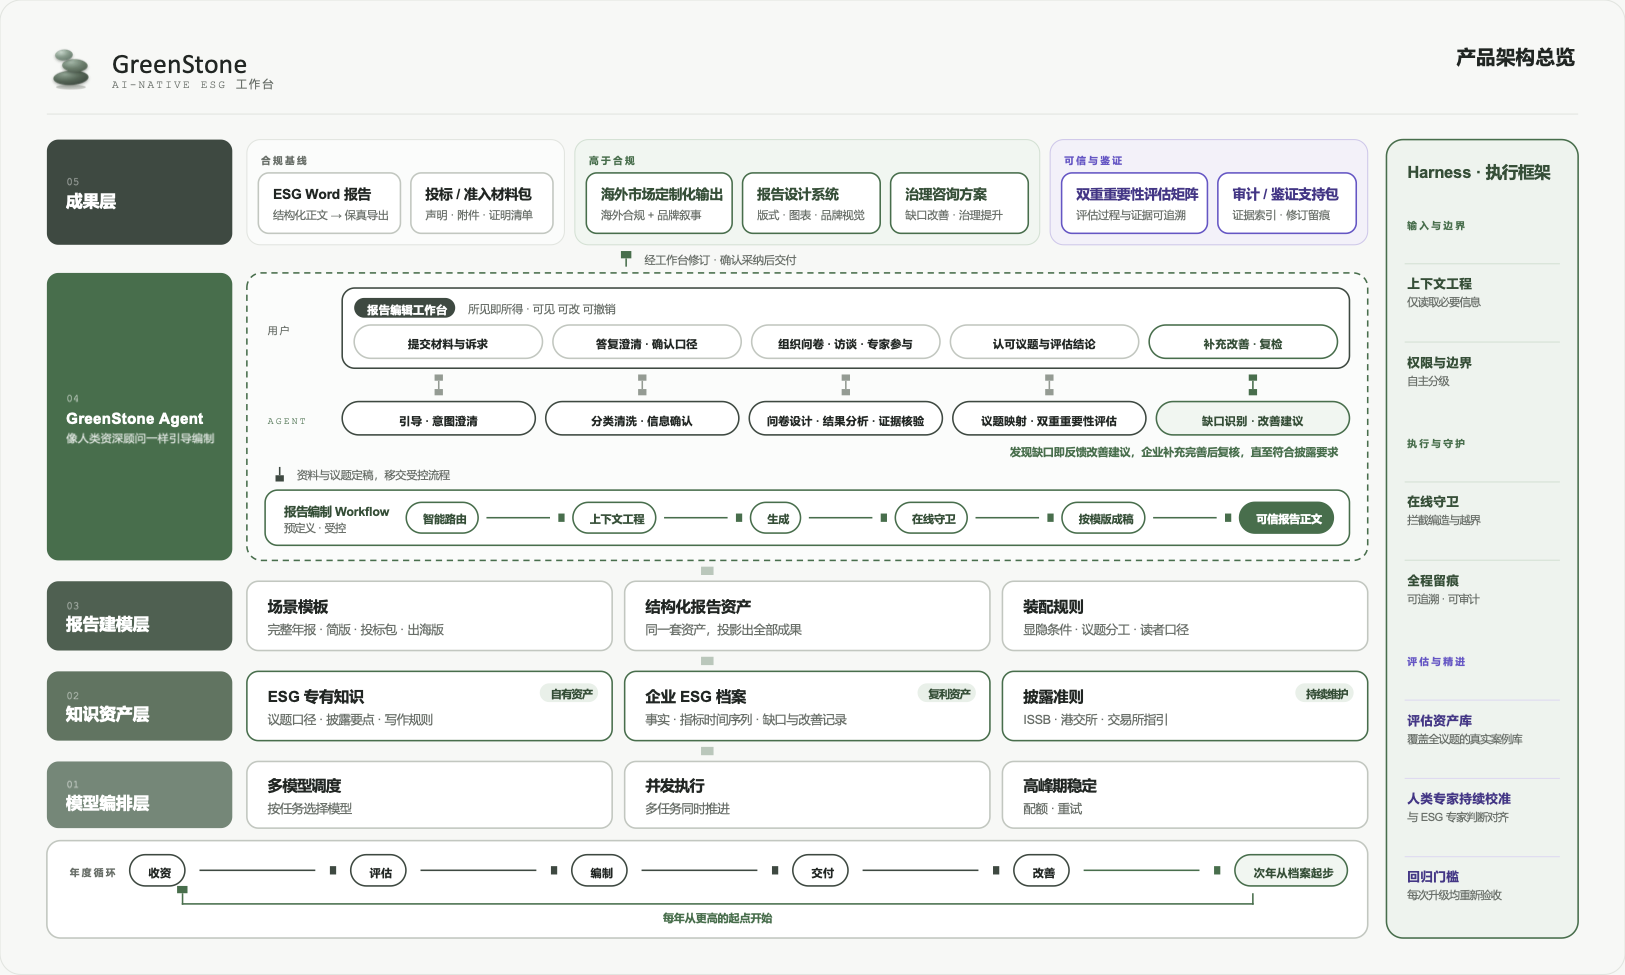Viewport: 1625px width, 975px height.
Task: Click the 可信报告正文 dark node
Action: point(1287,518)
